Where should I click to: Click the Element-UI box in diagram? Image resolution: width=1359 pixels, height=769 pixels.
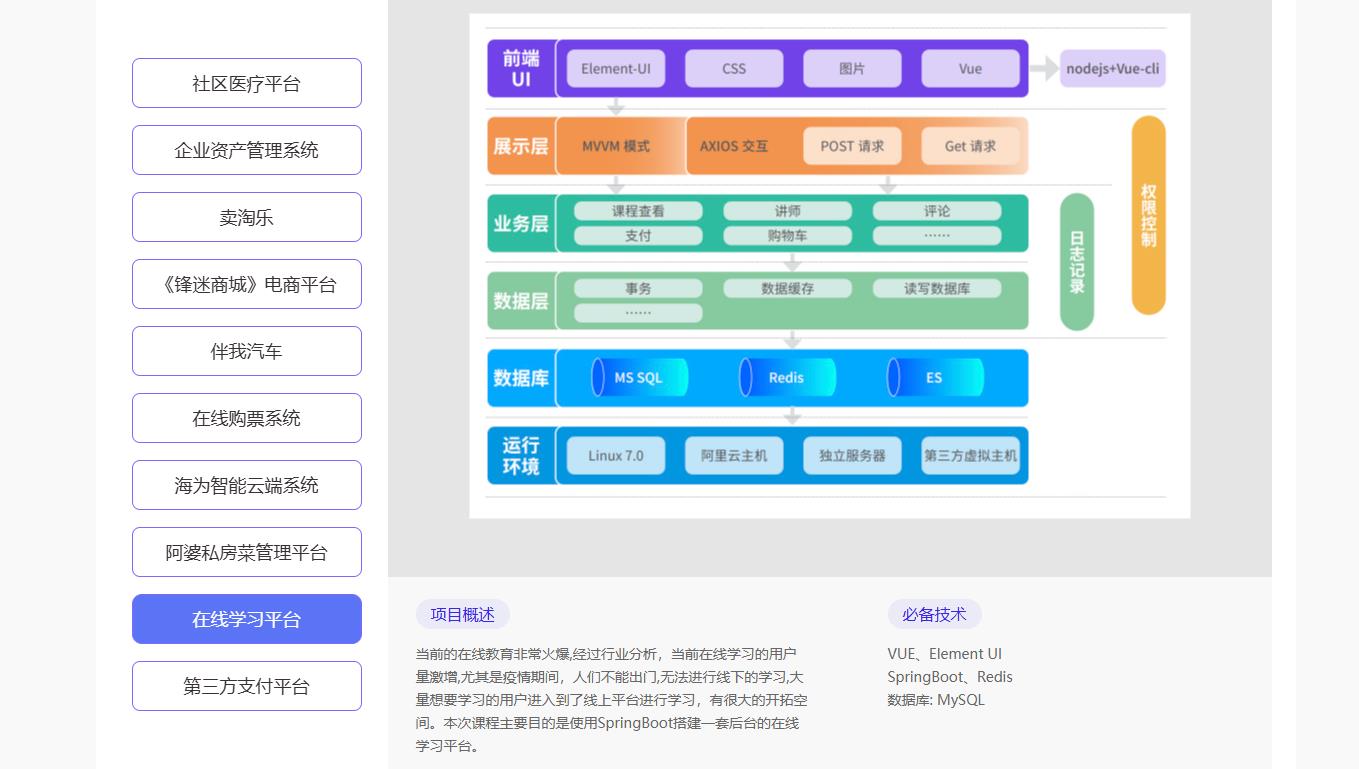[x=616, y=69]
